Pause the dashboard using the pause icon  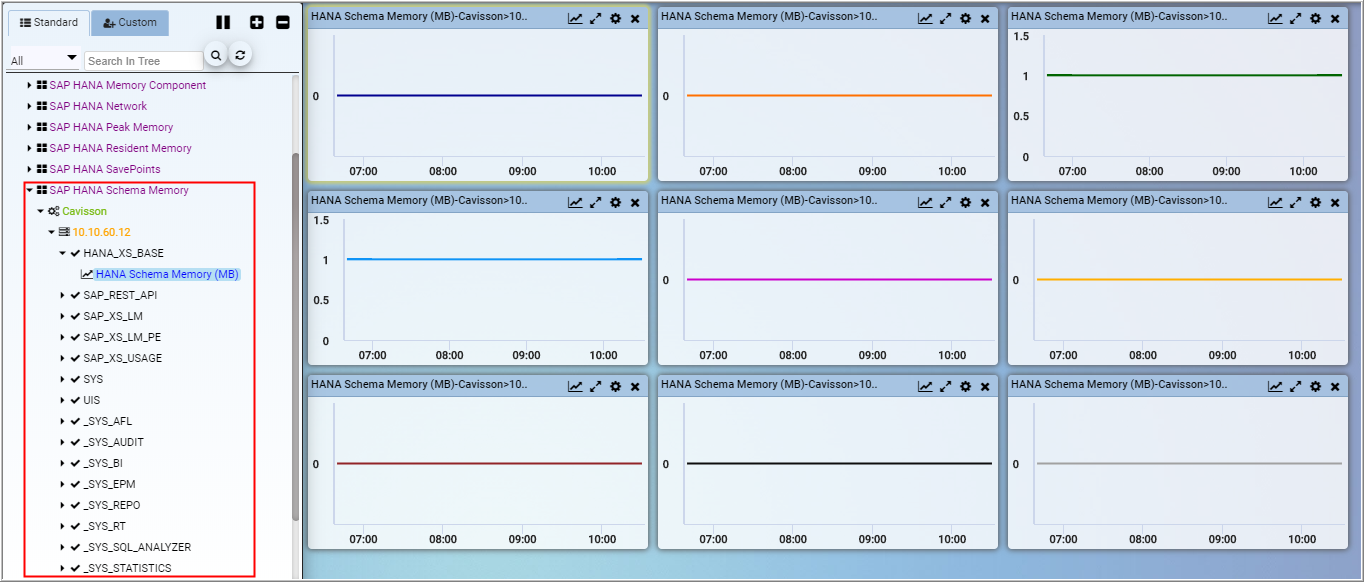click(x=223, y=22)
